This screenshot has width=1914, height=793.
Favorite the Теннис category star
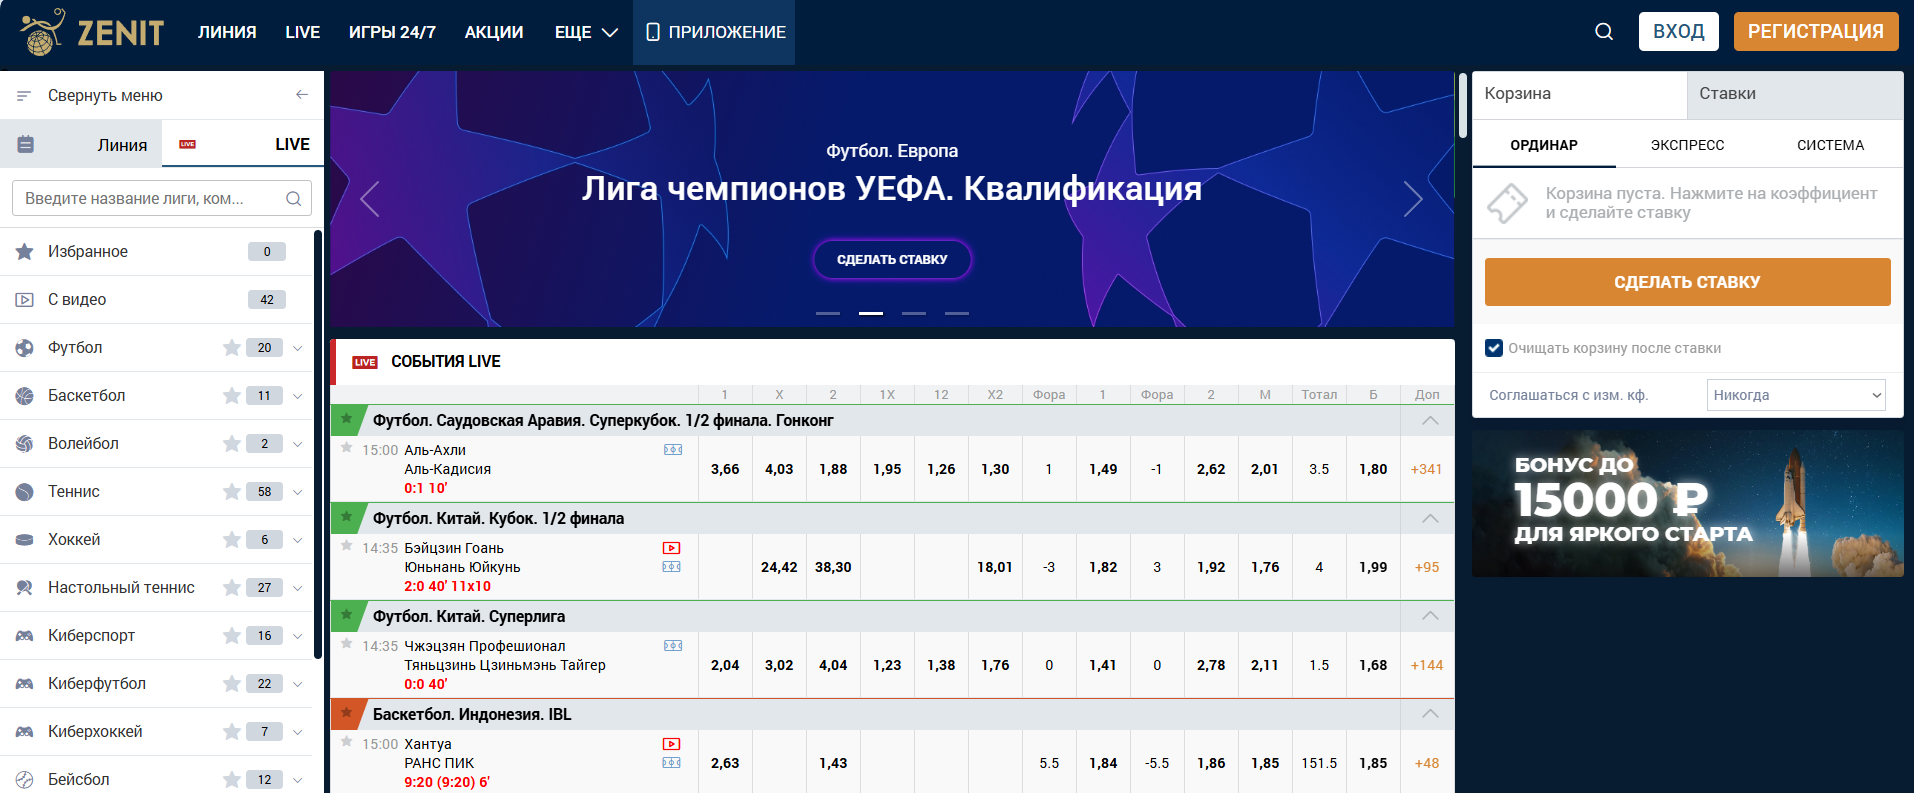point(232,492)
